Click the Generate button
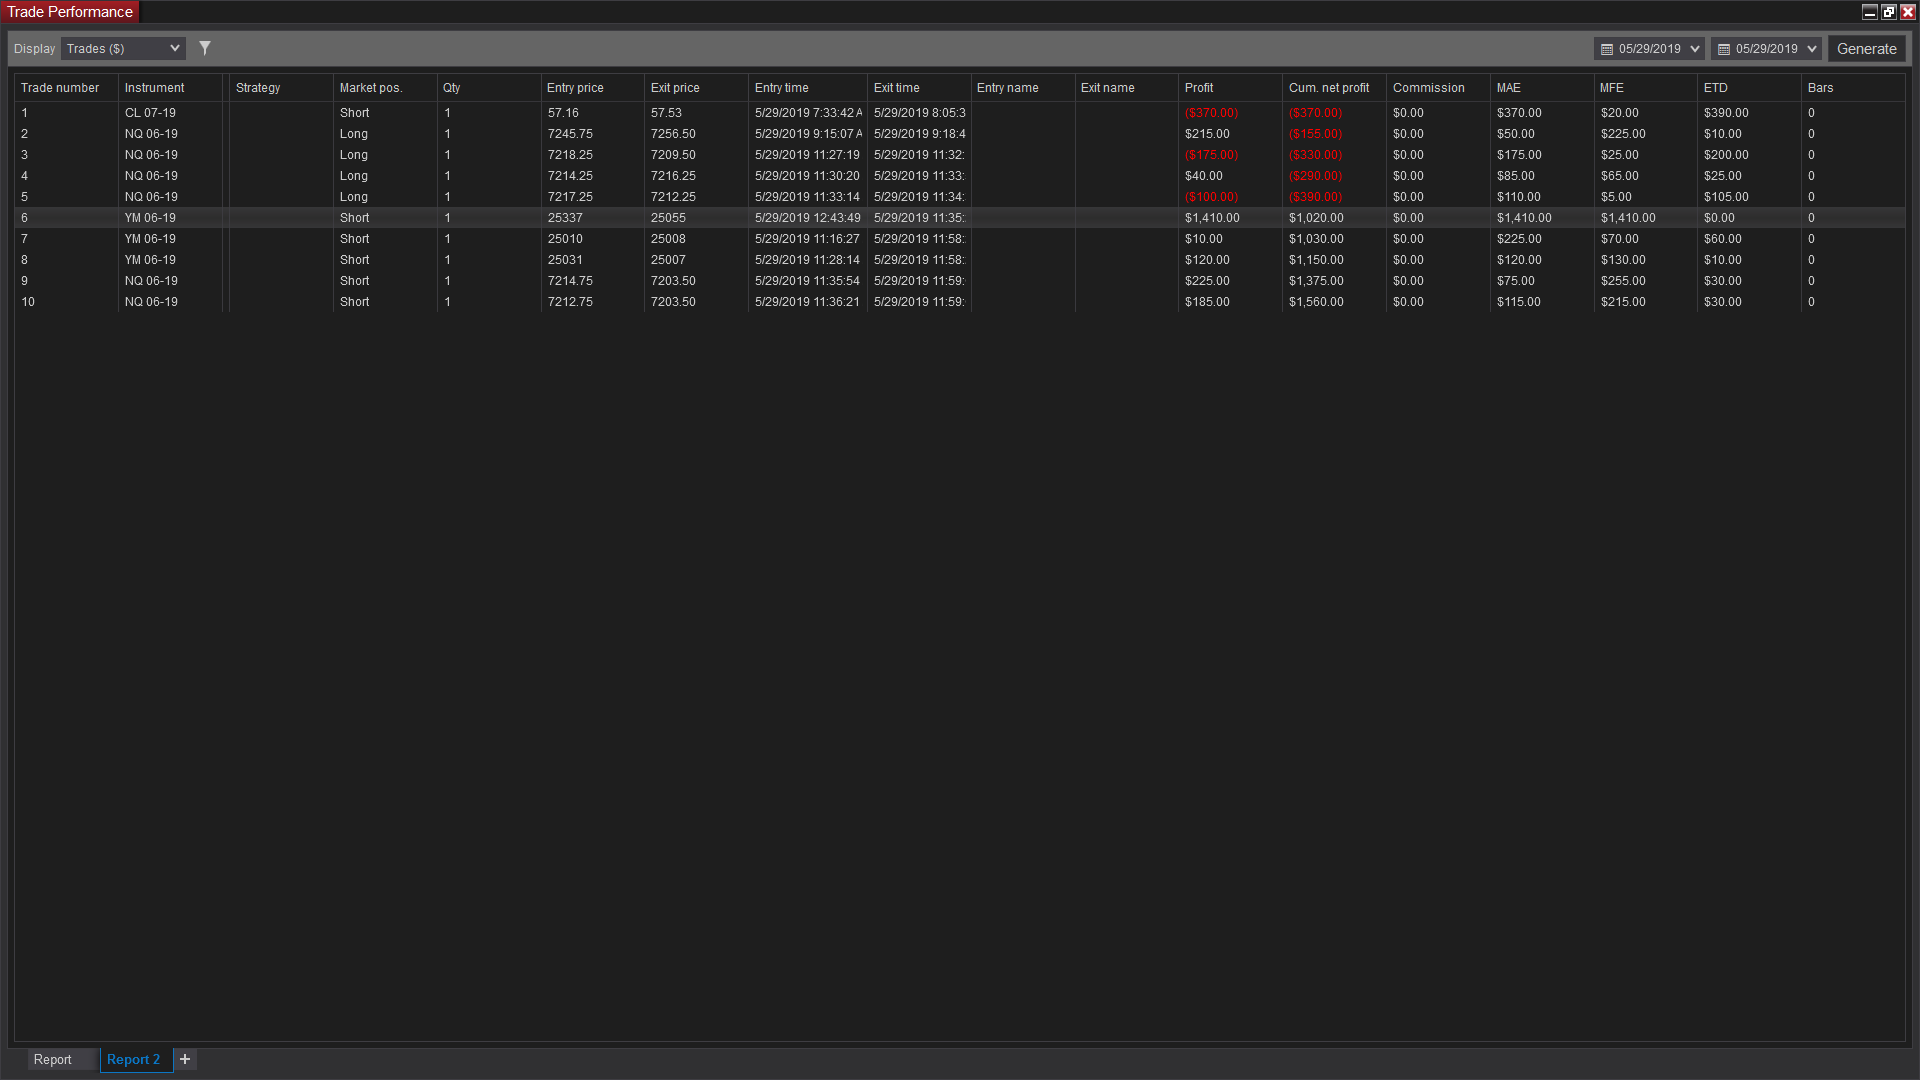 point(1866,49)
